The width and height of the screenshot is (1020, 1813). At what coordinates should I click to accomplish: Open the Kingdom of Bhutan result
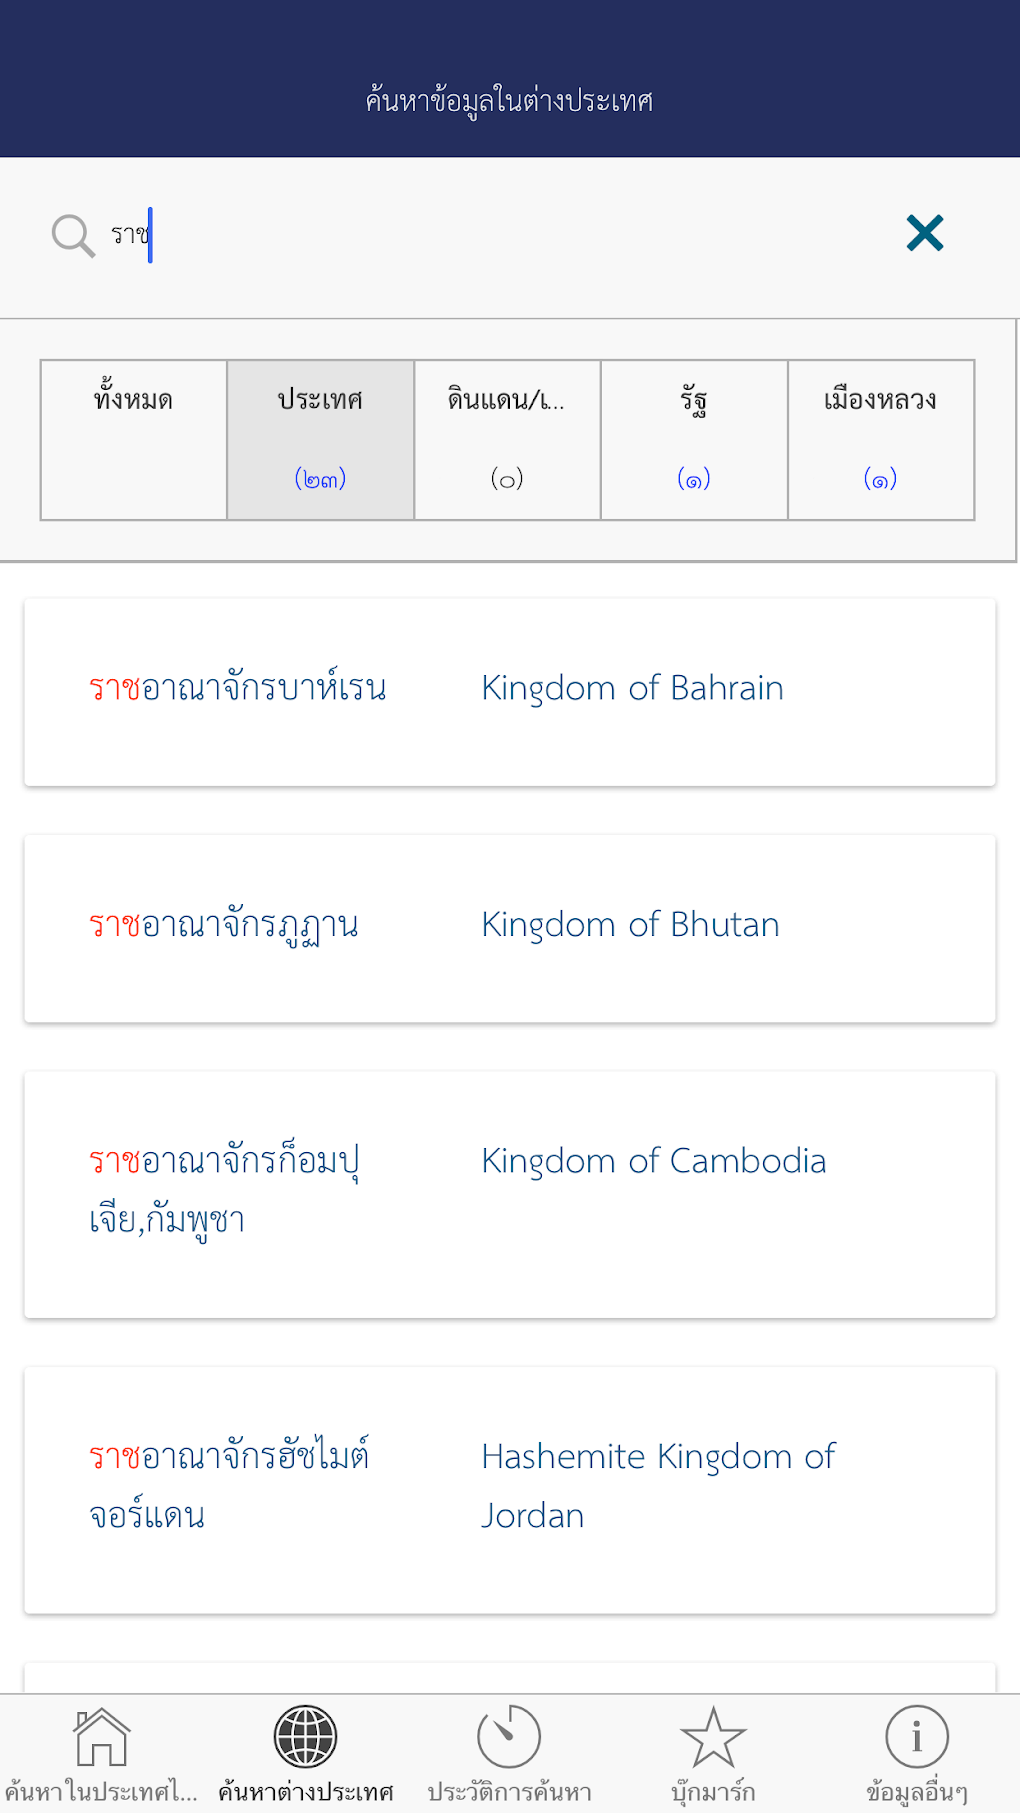pos(510,928)
